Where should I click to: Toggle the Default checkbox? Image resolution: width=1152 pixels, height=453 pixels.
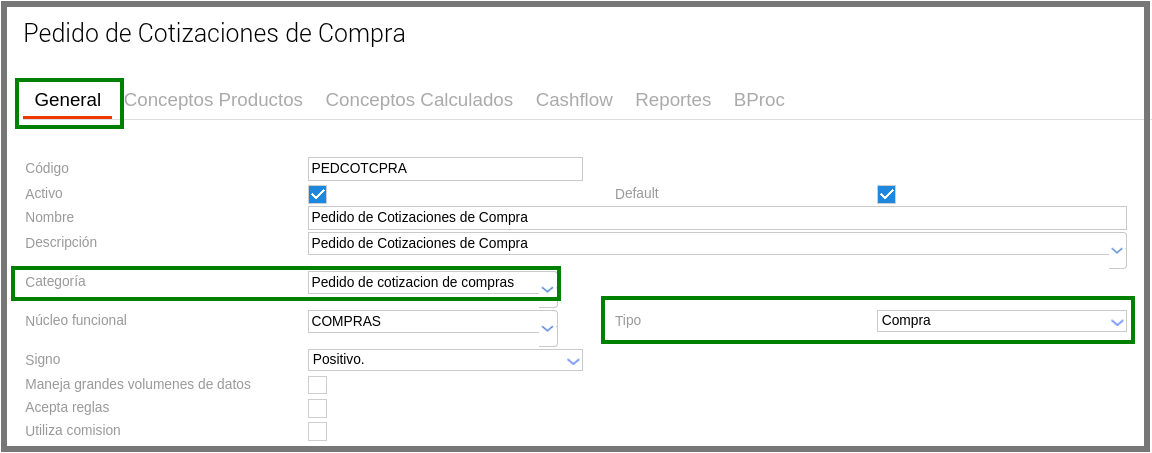coord(886,194)
